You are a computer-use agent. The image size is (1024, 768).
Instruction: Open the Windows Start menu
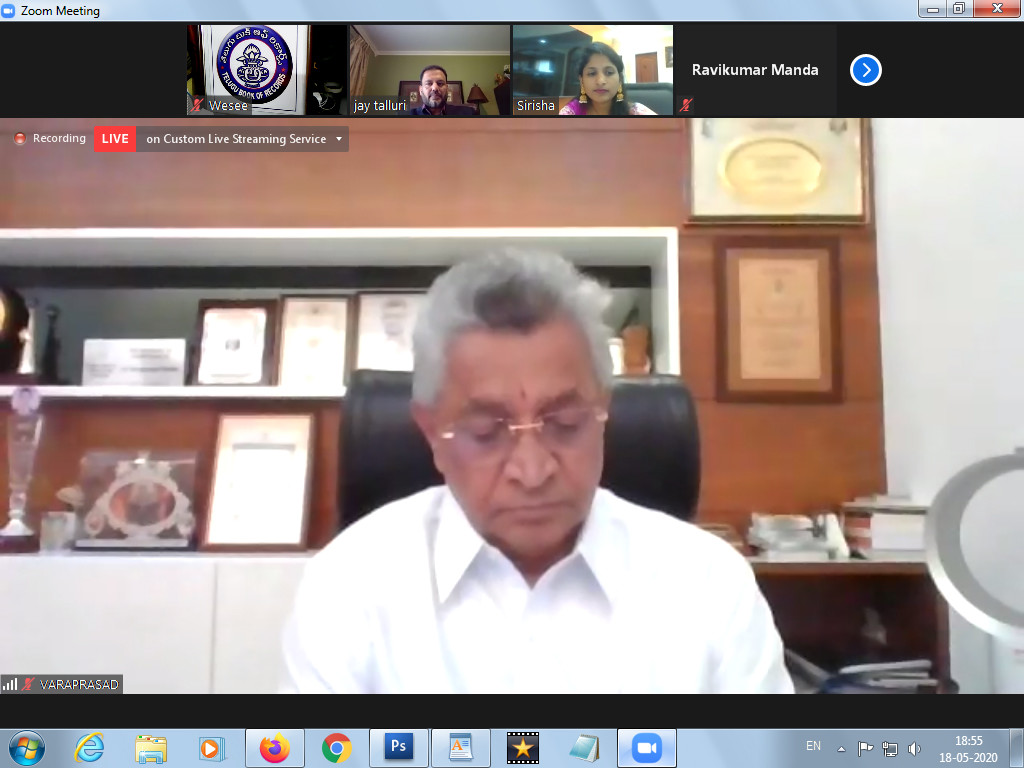[26, 747]
